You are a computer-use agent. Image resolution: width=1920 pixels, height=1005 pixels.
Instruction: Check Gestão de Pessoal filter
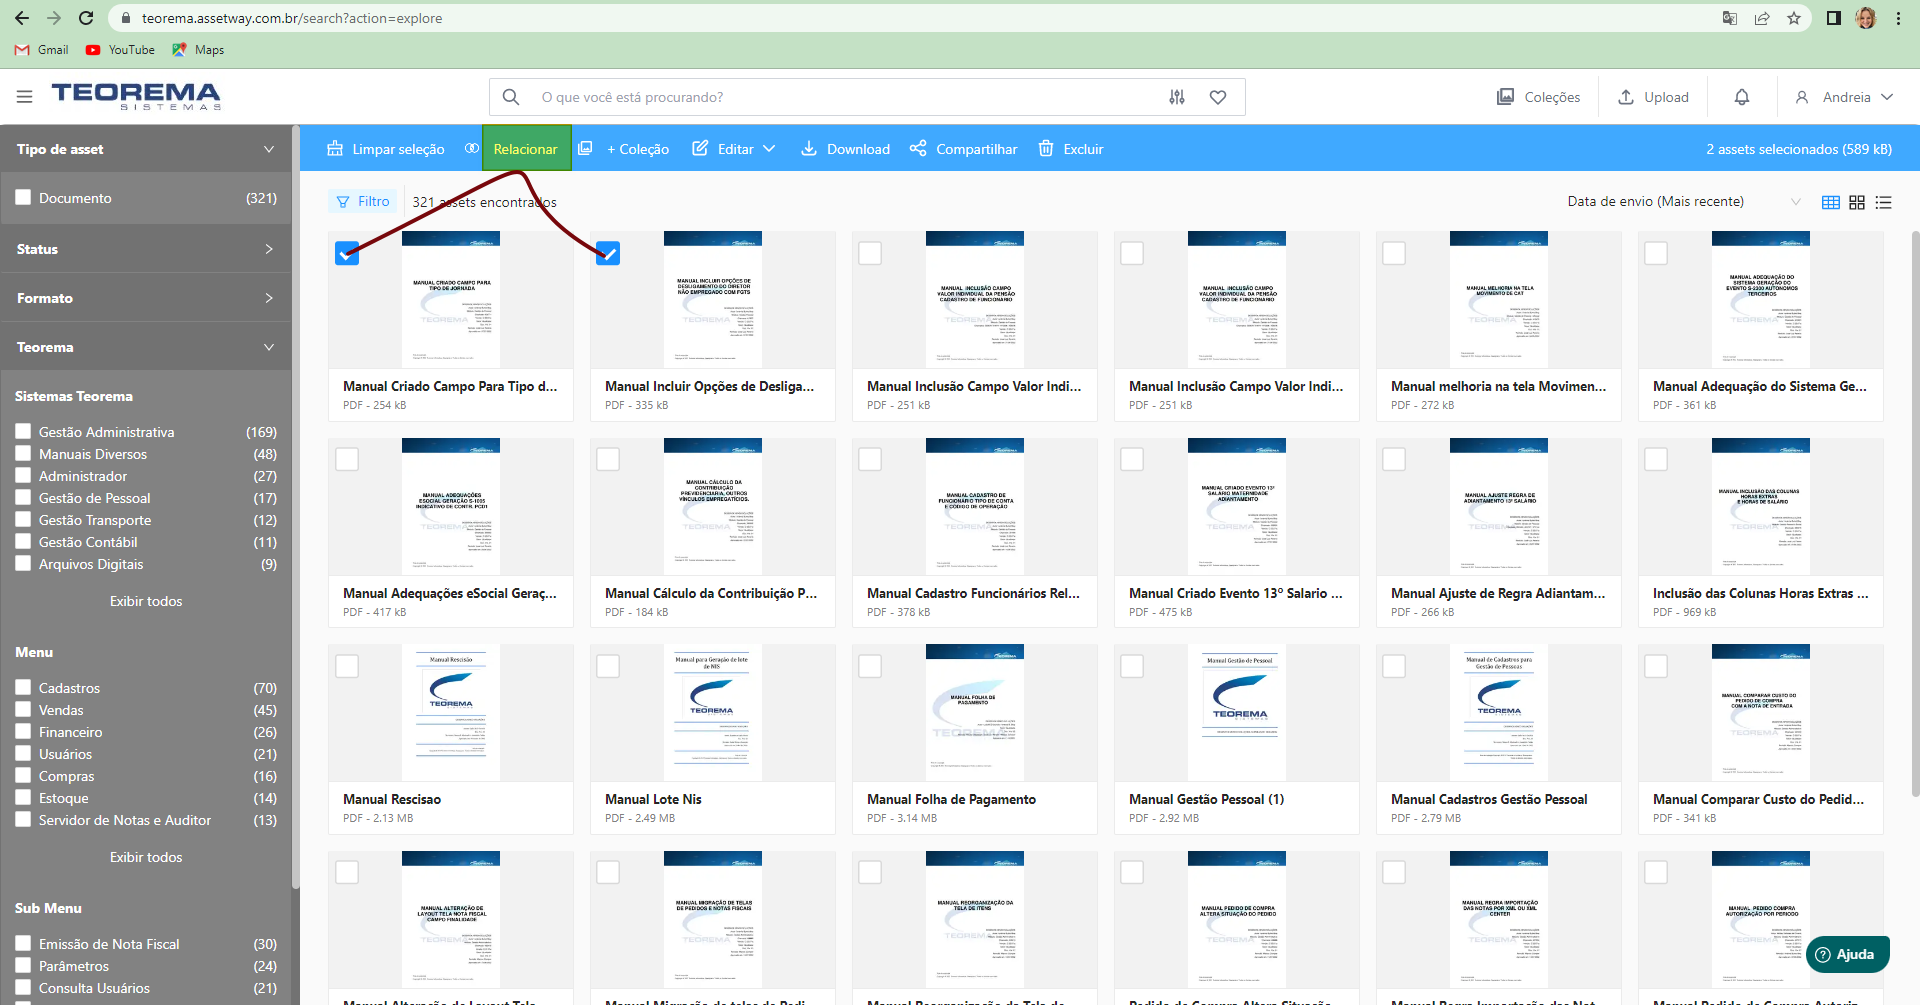coord(23,497)
